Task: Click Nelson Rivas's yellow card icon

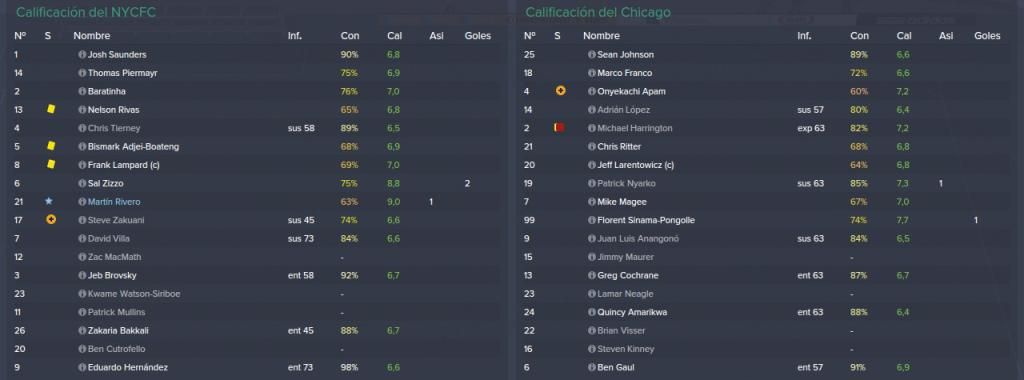Action: click(x=51, y=110)
